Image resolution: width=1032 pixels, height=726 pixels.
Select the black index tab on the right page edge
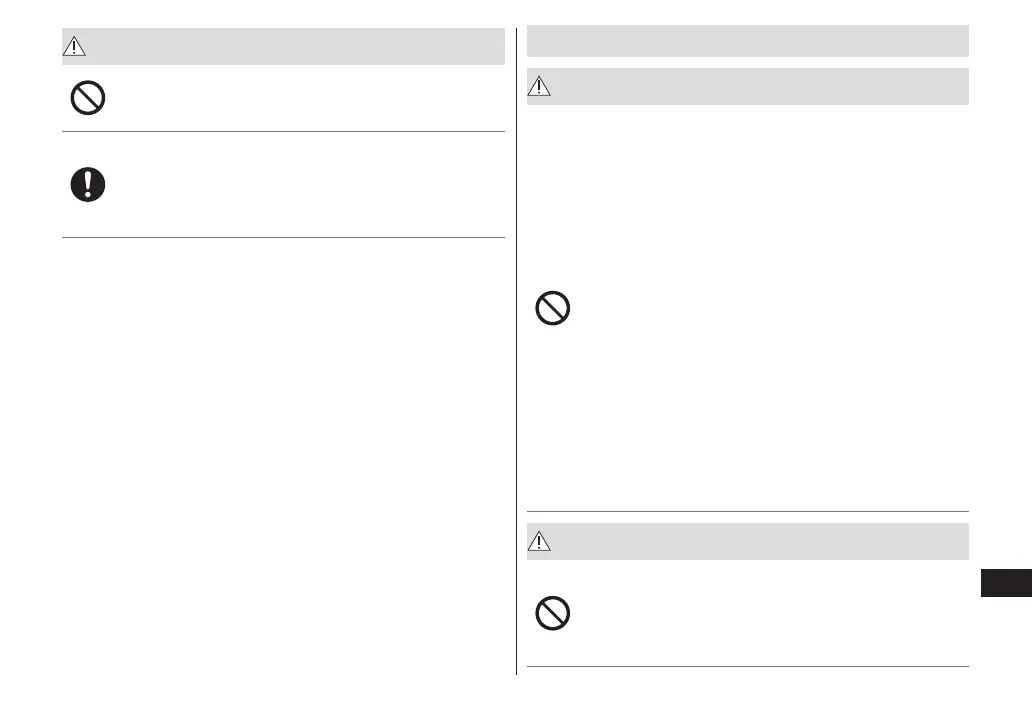[1005, 582]
